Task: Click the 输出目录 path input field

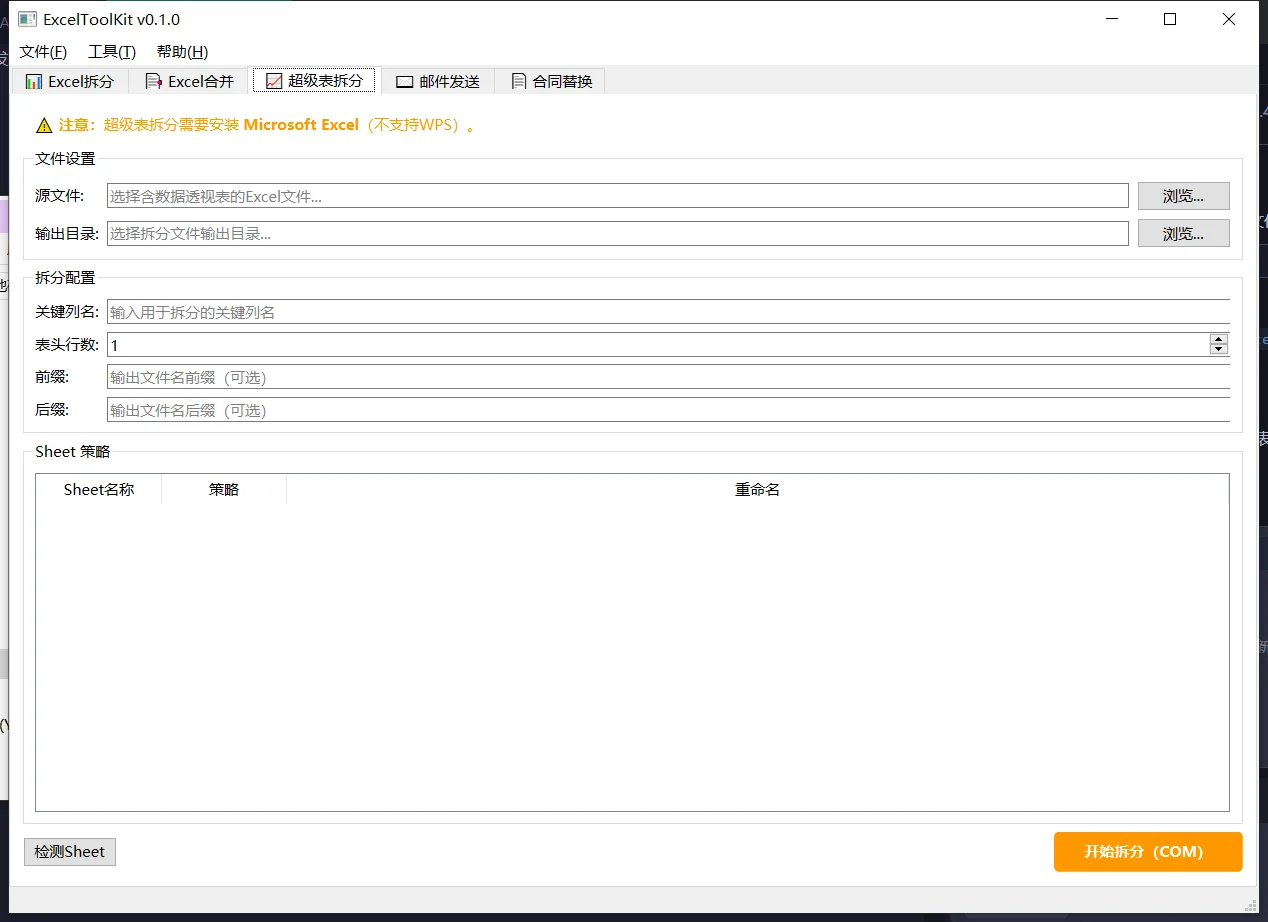Action: 618,233
